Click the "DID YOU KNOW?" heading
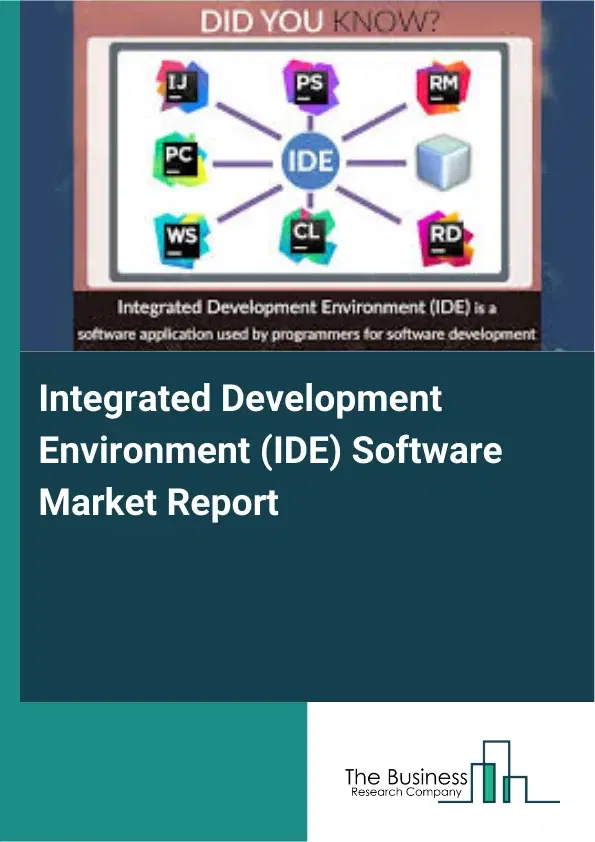Viewport: 595px width, 842px height. click(x=320, y=21)
